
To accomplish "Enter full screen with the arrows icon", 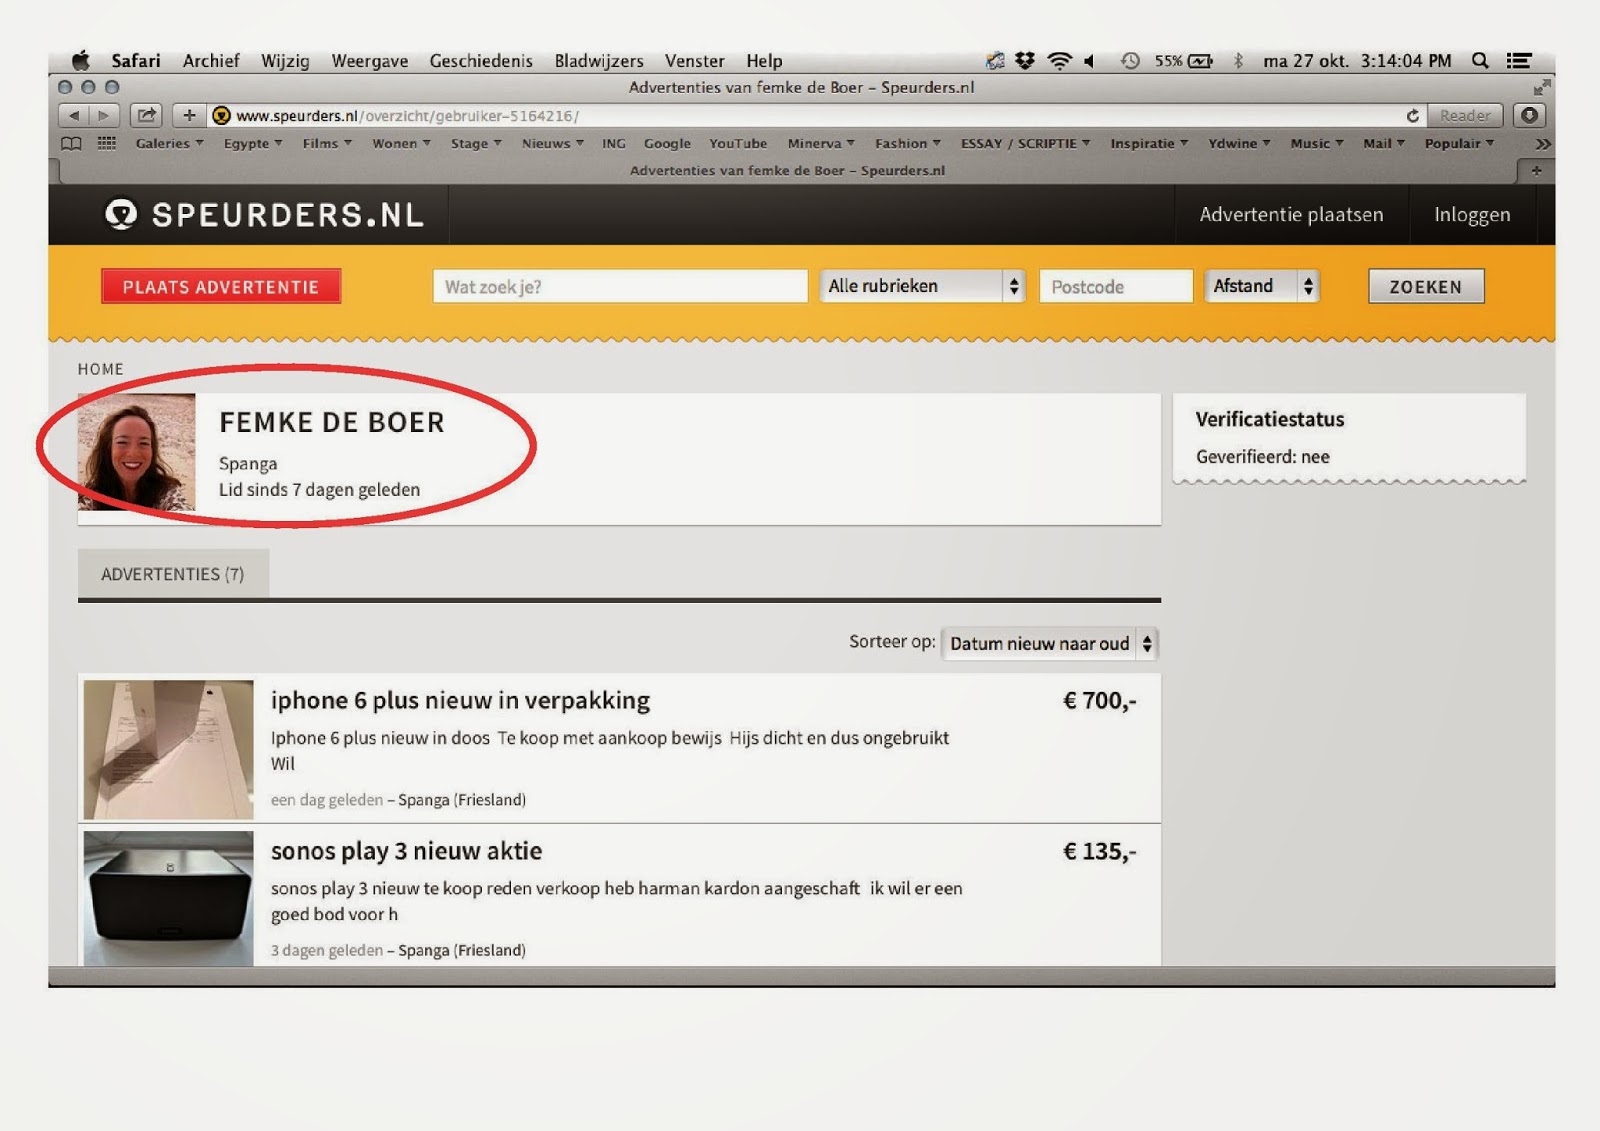I will click(1542, 88).
